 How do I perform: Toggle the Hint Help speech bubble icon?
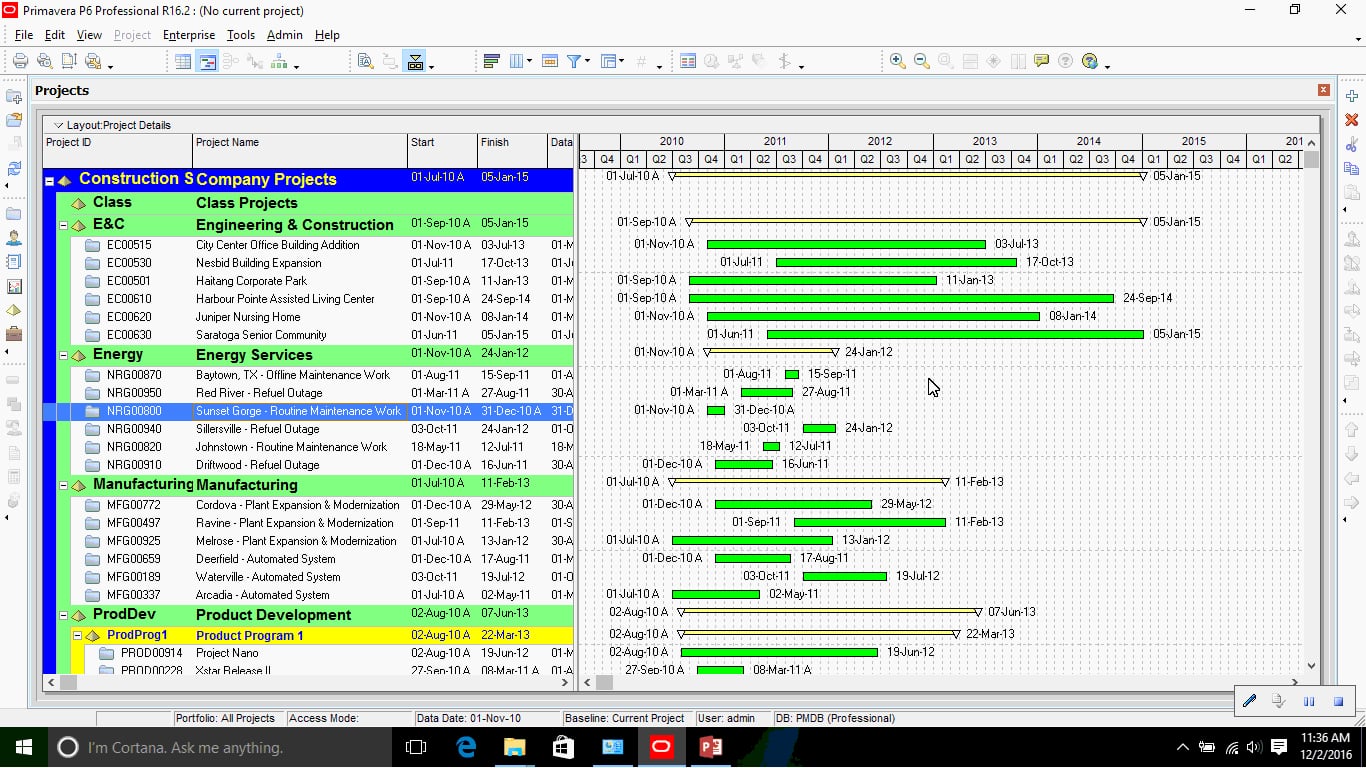pyautogui.click(x=1041, y=61)
